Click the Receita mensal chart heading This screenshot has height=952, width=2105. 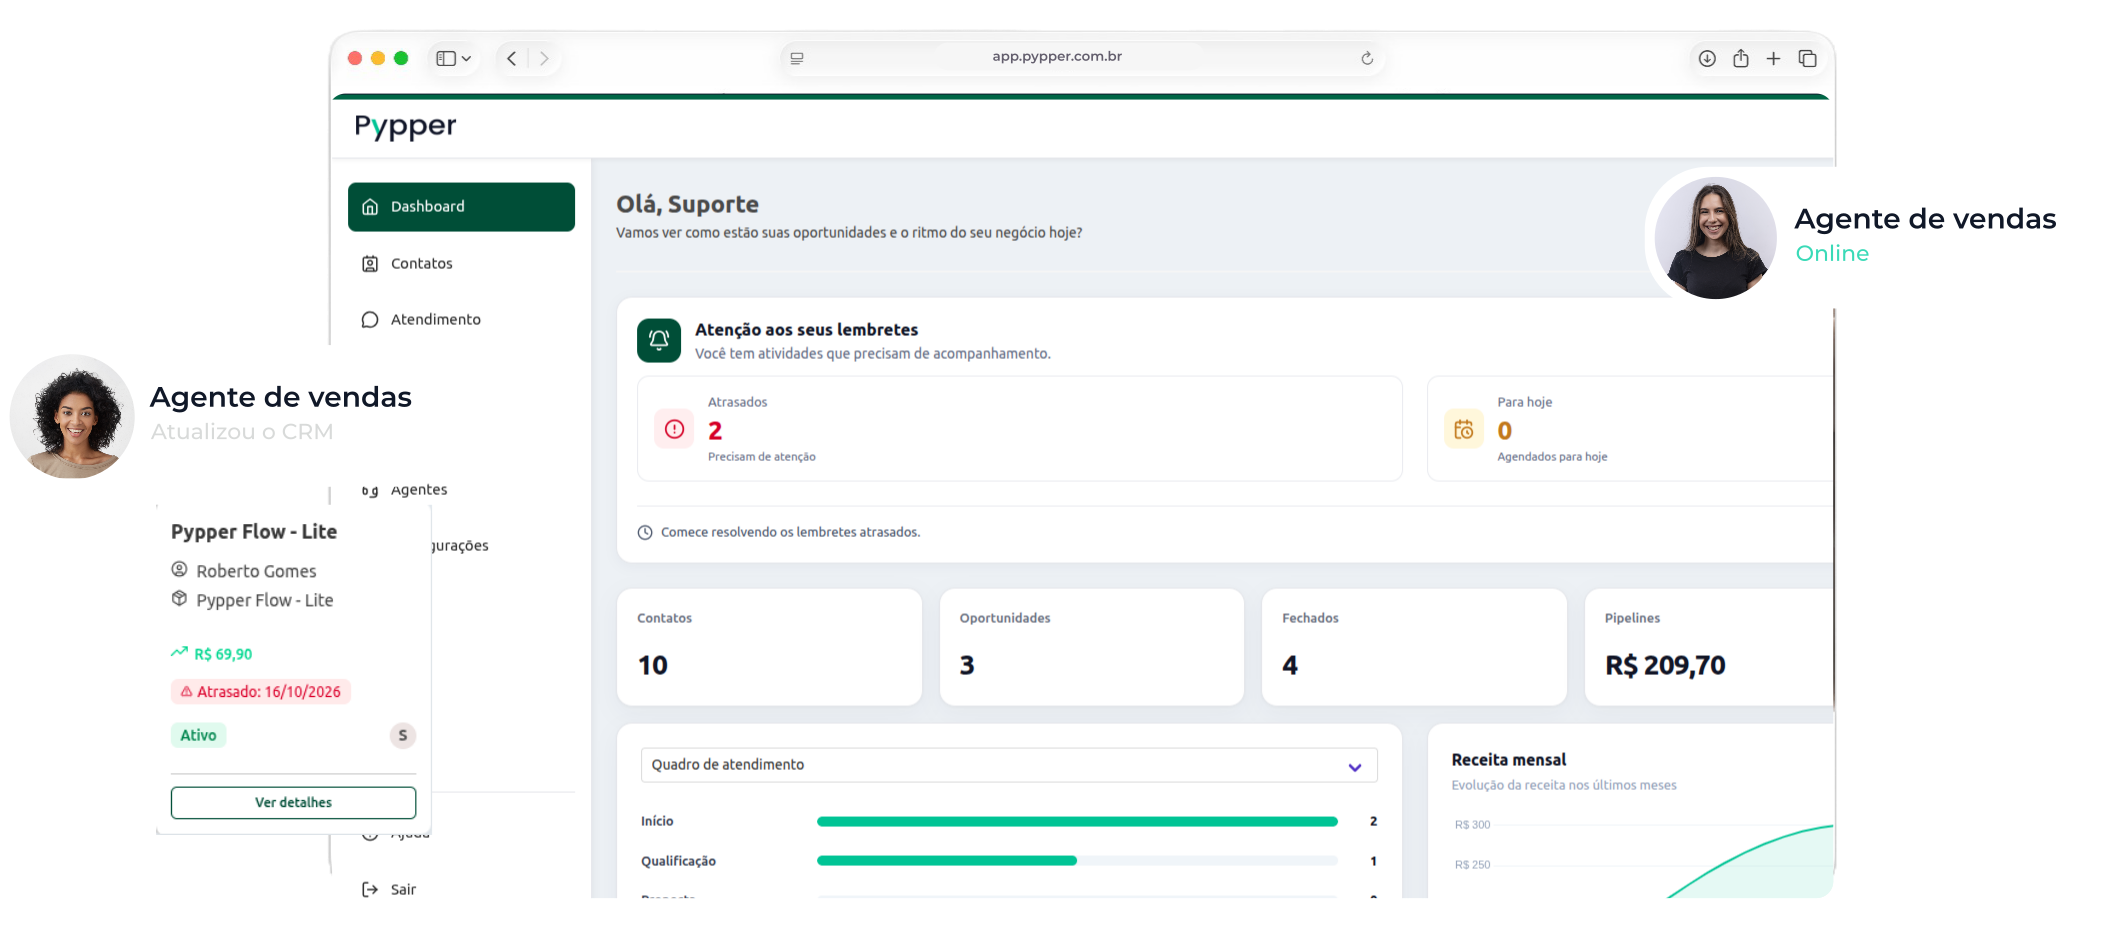1508,761
